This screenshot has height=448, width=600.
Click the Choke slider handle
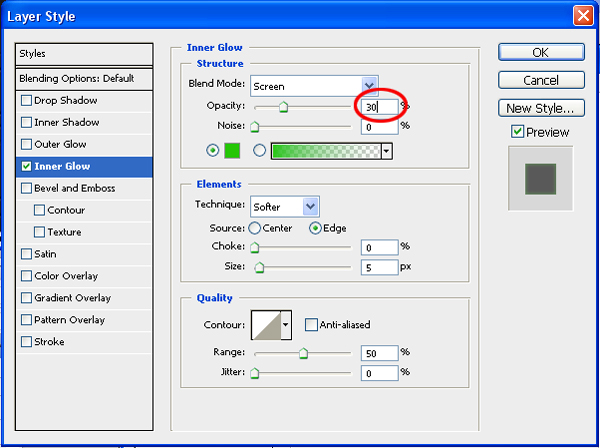click(x=254, y=248)
